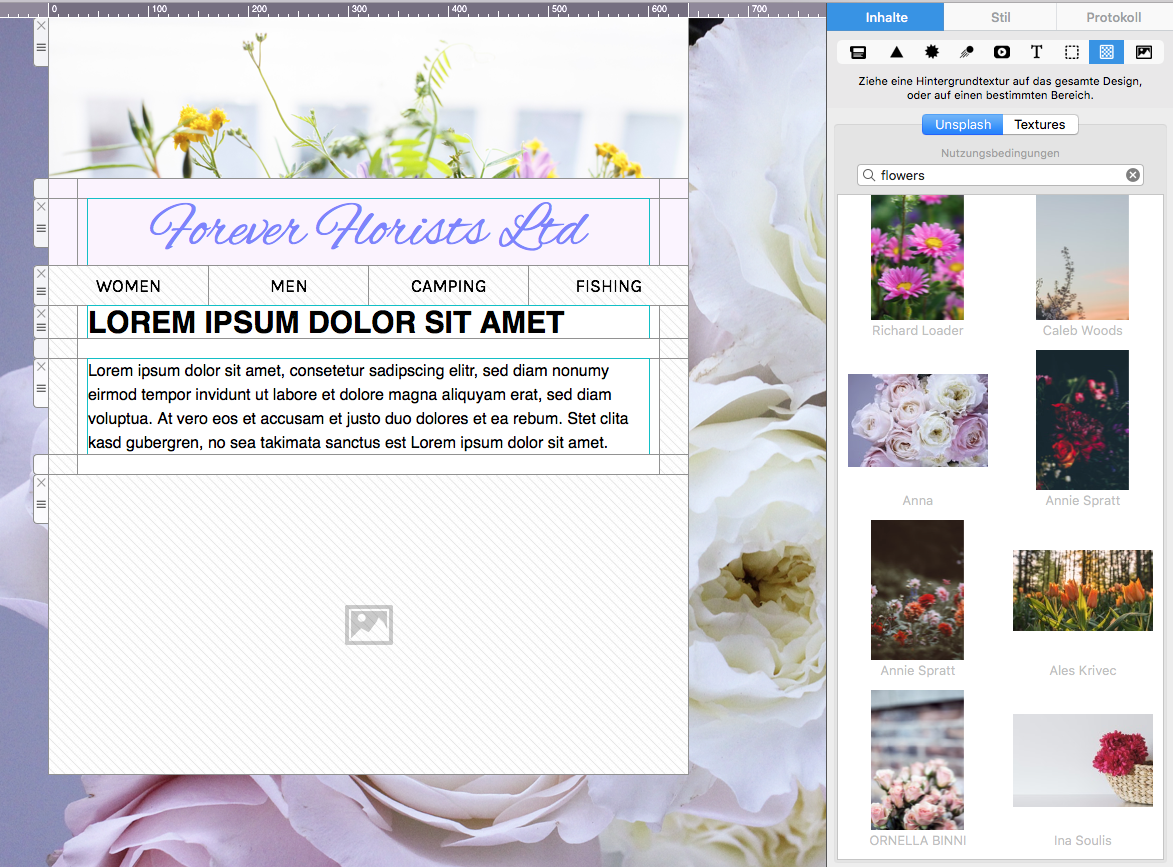The width and height of the screenshot is (1173, 867).
Task: Select Ales Krivec's orange tulips photo
Action: pos(1082,590)
